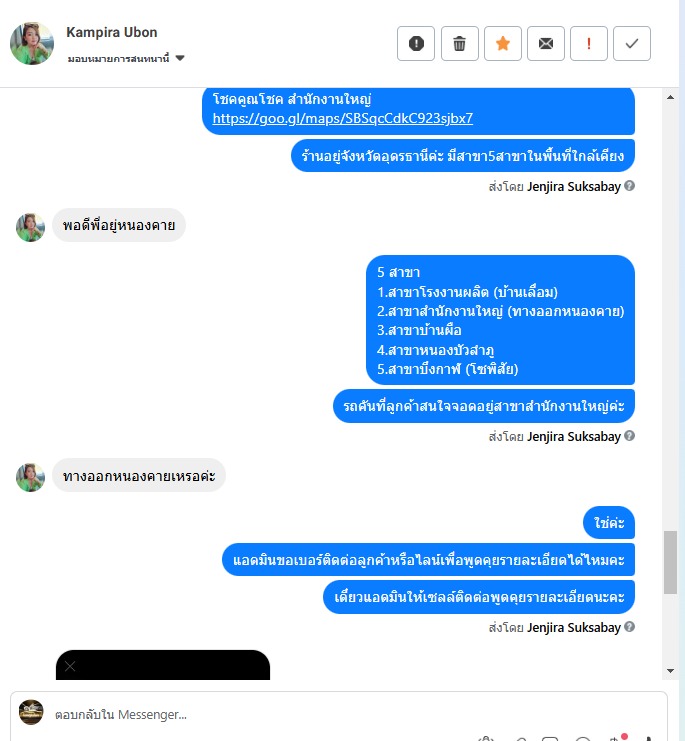Click the scroll down arrow of the chat
This screenshot has width=685, height=741.
[x=670, y=671]
